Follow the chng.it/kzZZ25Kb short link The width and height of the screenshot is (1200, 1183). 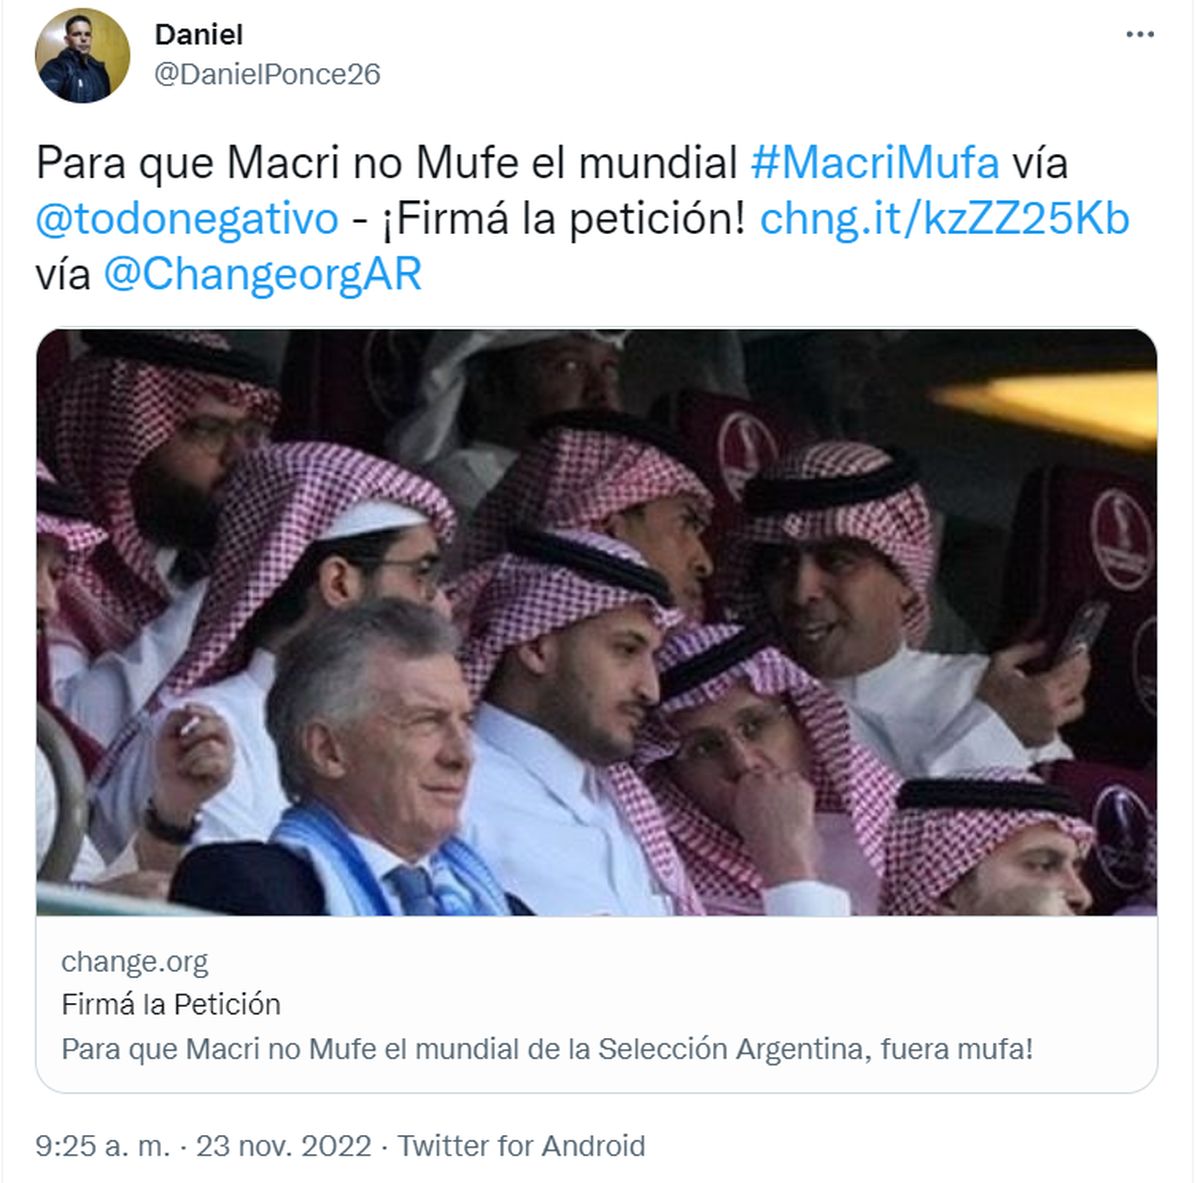[944, 219]
